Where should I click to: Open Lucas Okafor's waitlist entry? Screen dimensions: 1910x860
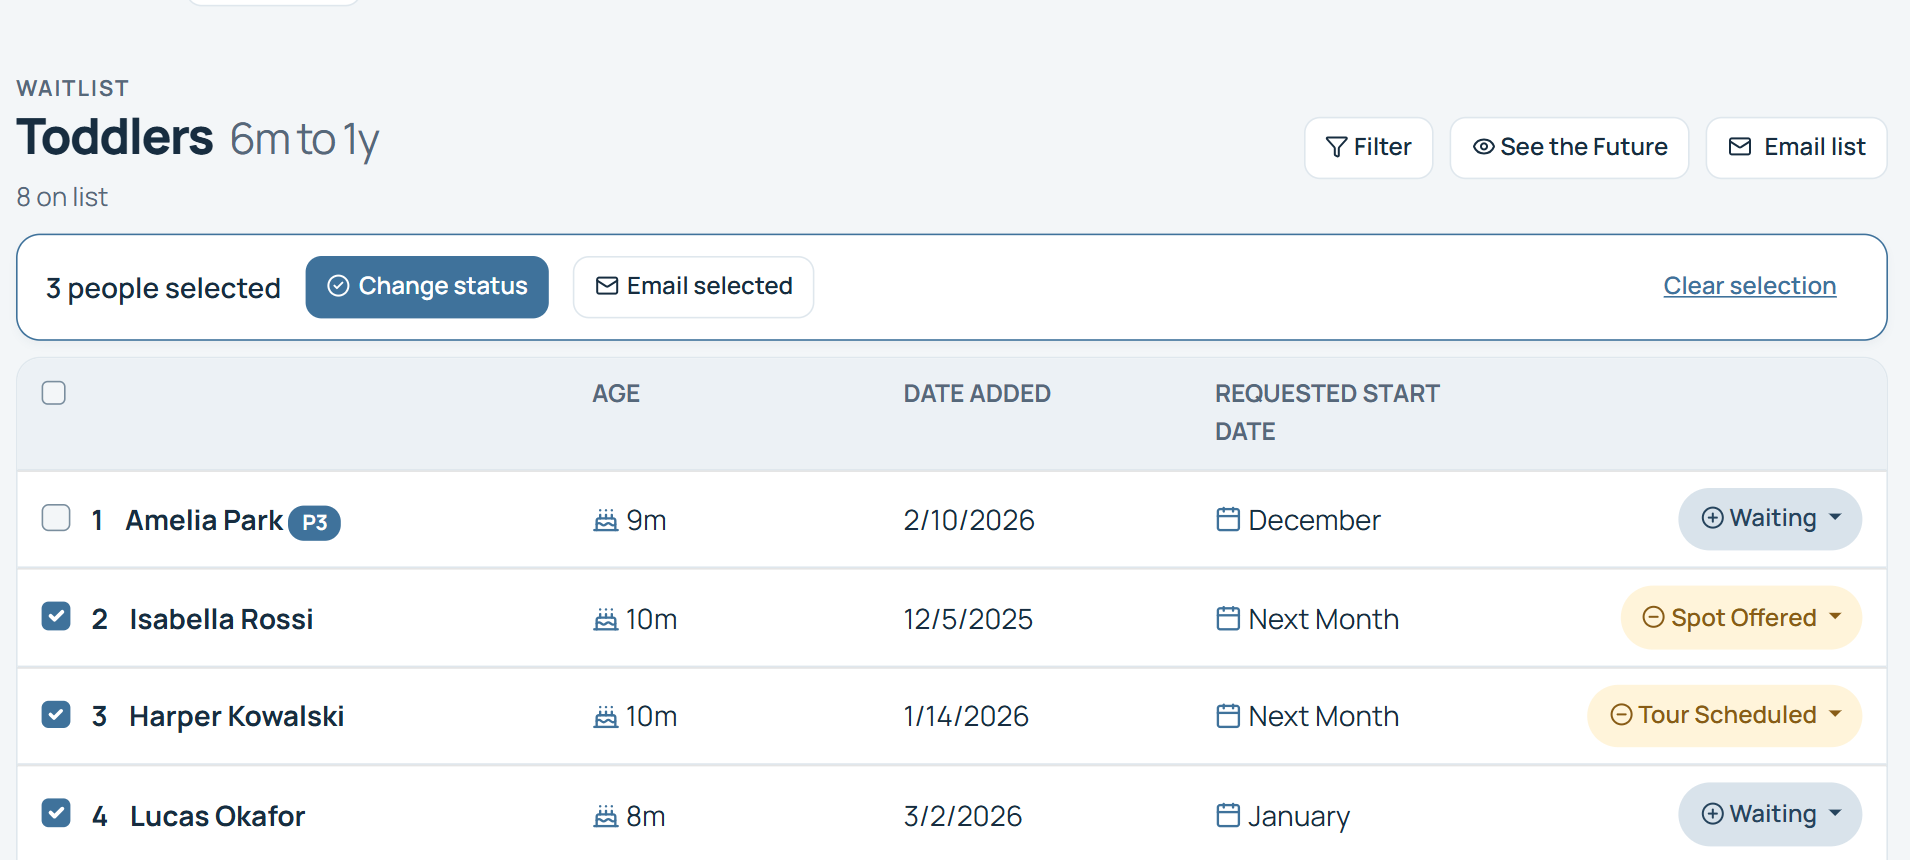(x=217, y=816)
